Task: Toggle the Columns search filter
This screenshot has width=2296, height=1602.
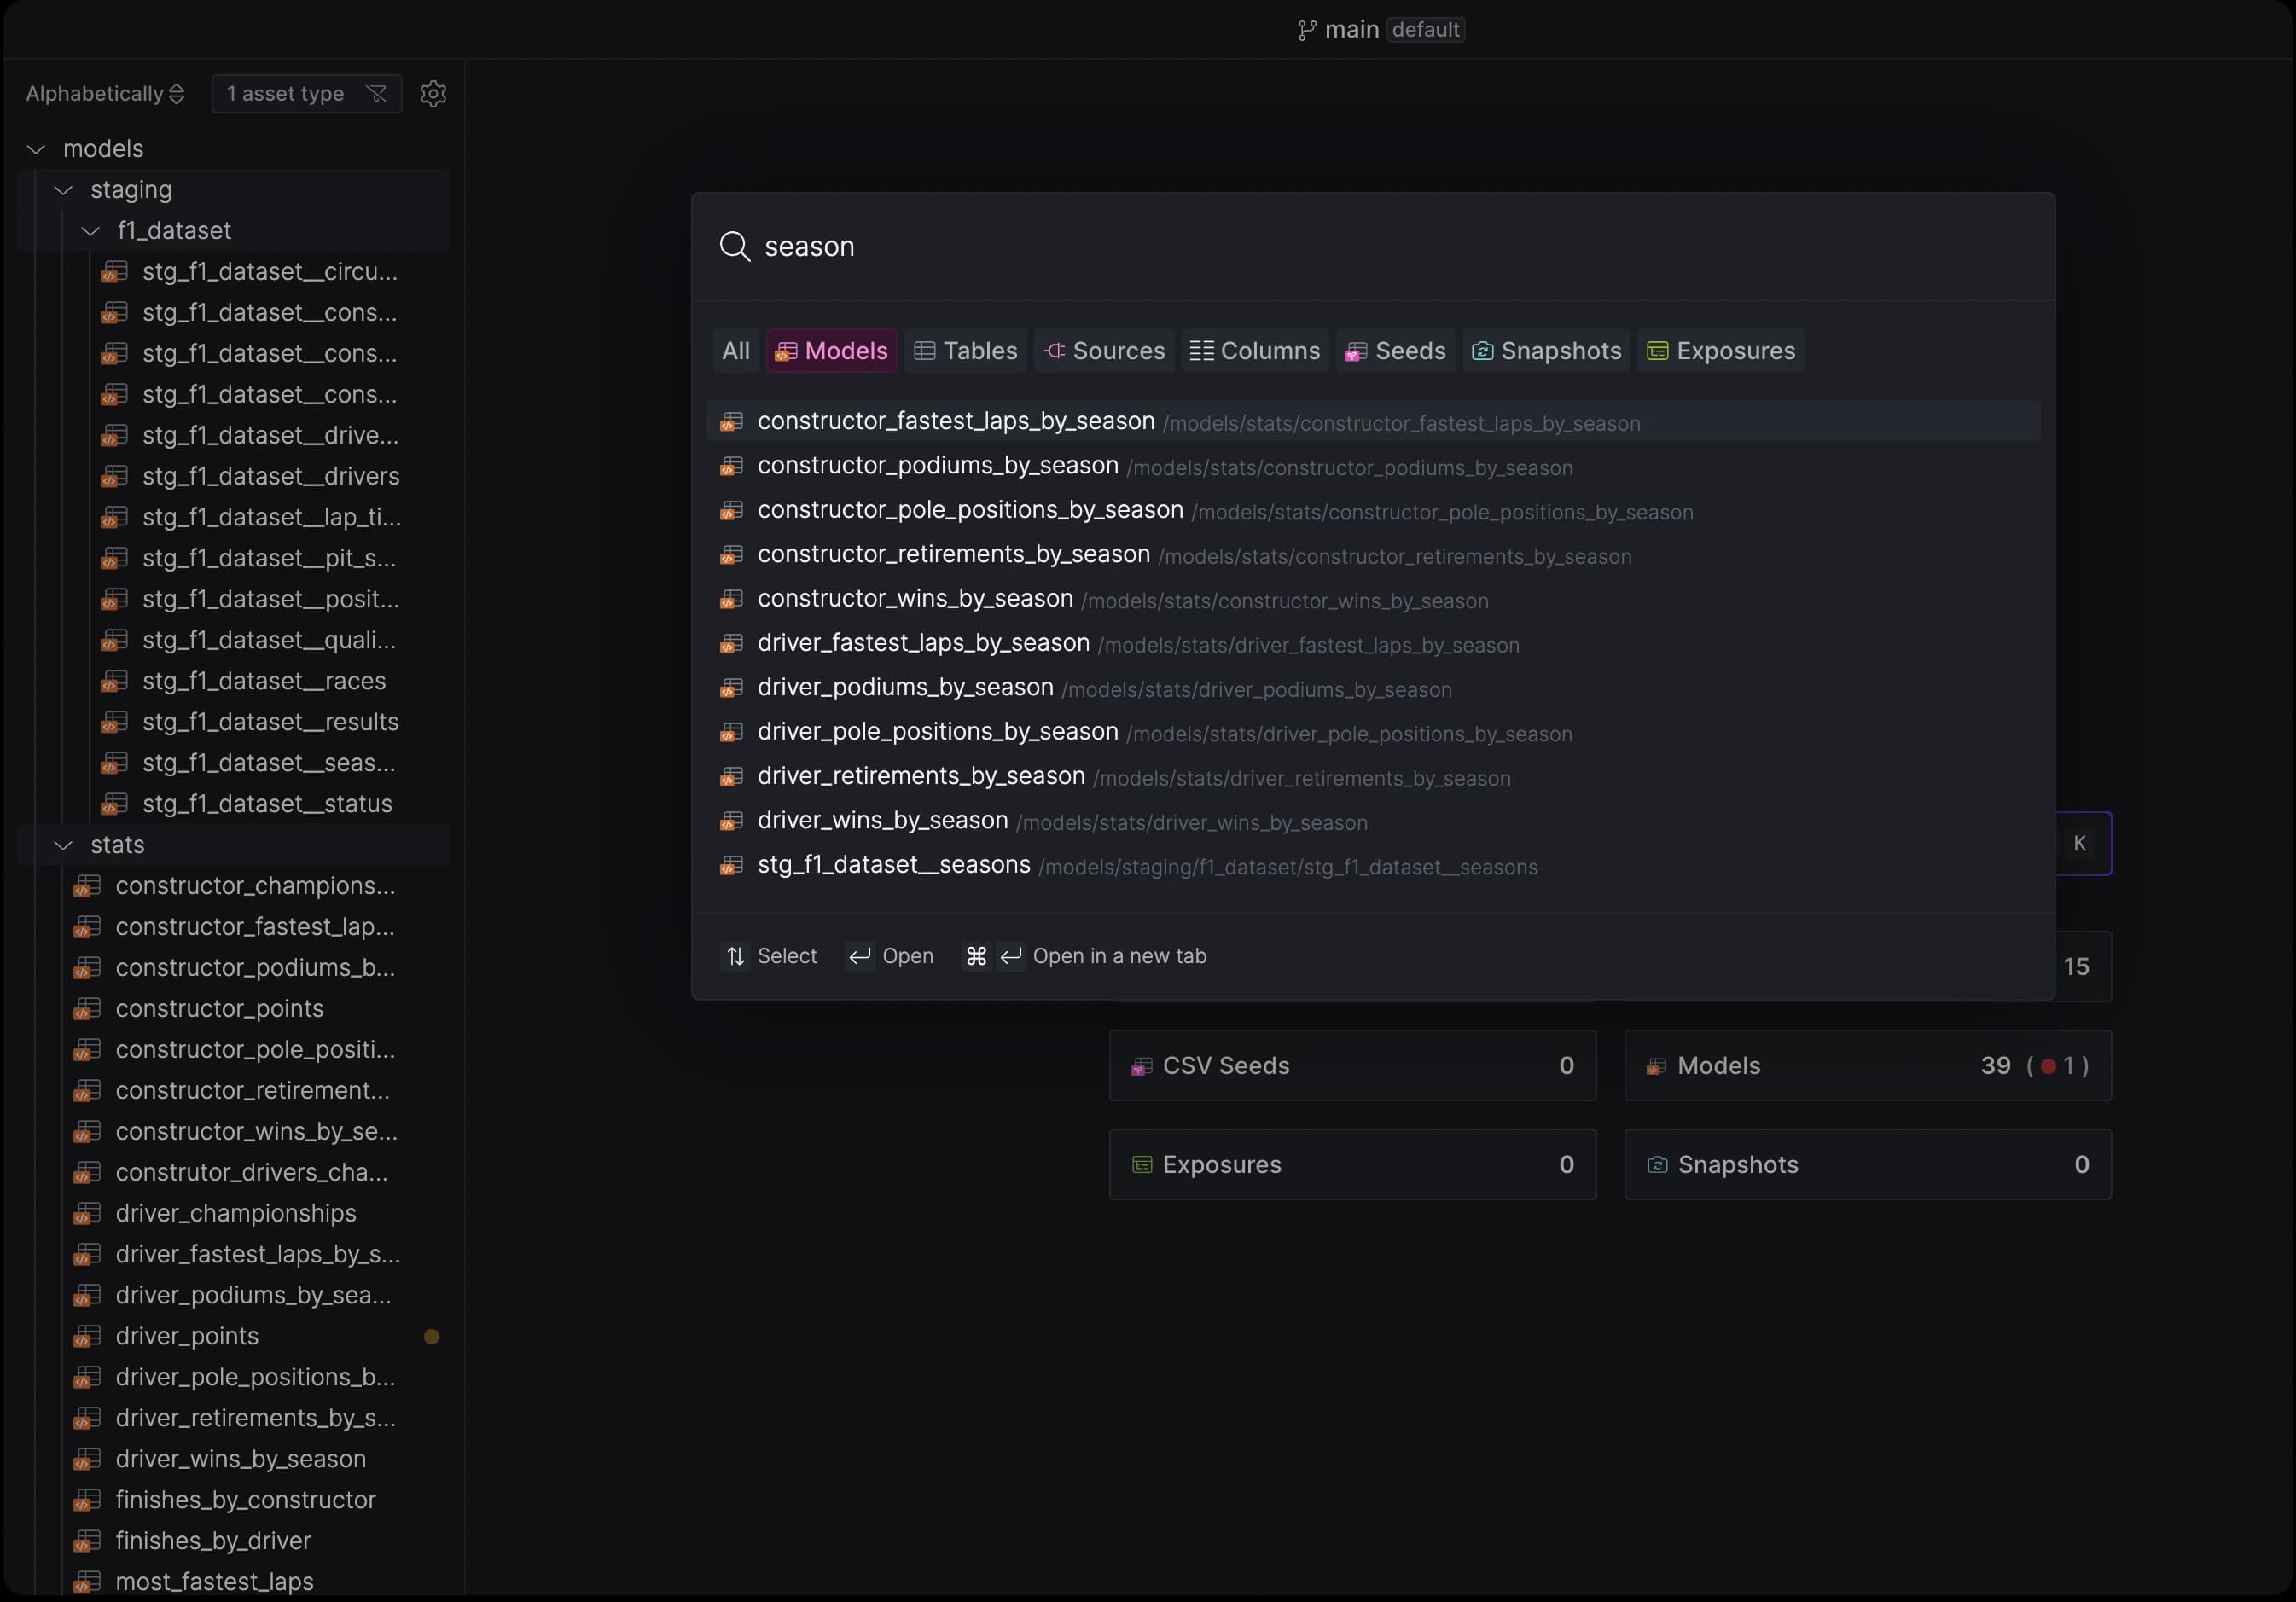Action: (x=1254, y=351)
